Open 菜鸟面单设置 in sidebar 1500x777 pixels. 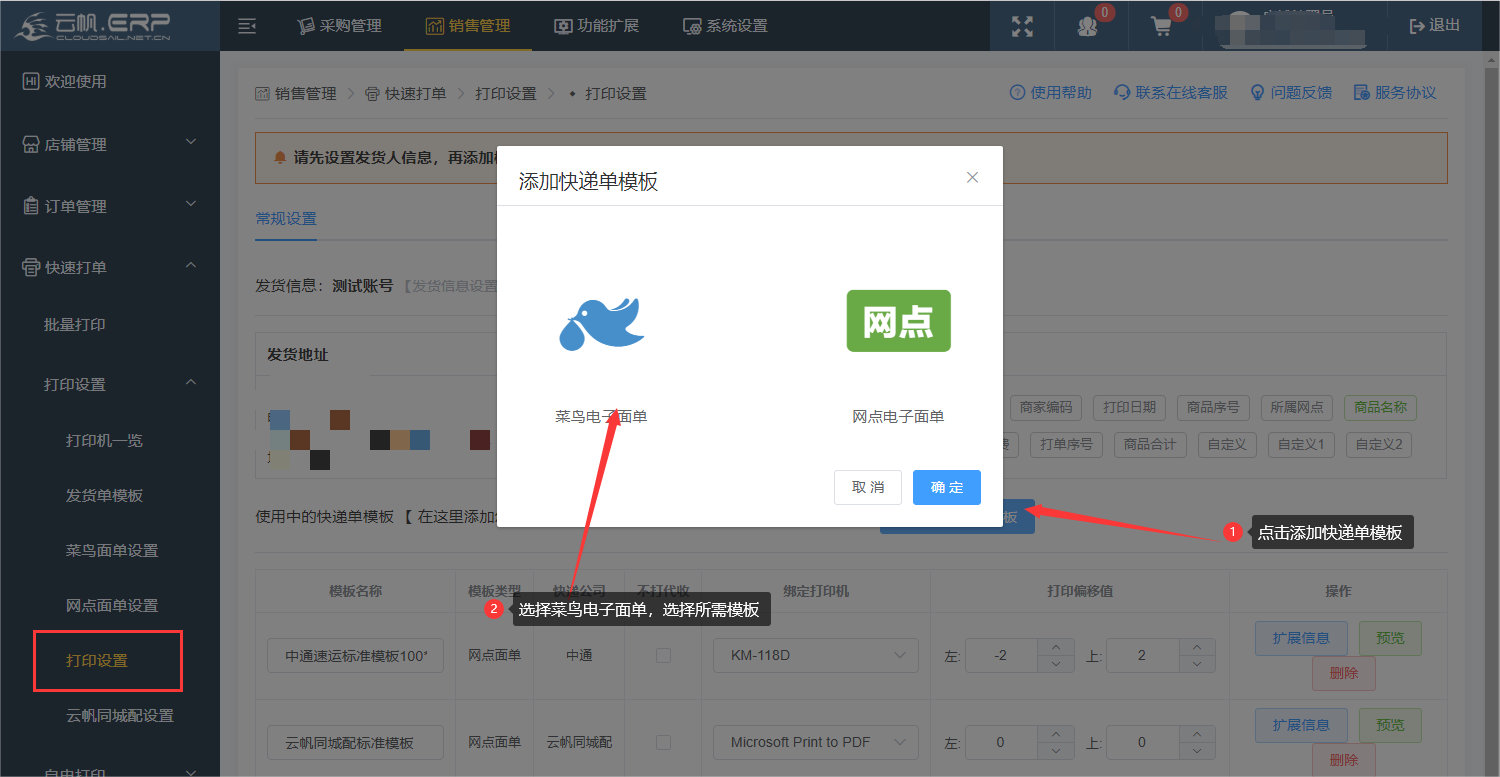[x=112, y=550]
